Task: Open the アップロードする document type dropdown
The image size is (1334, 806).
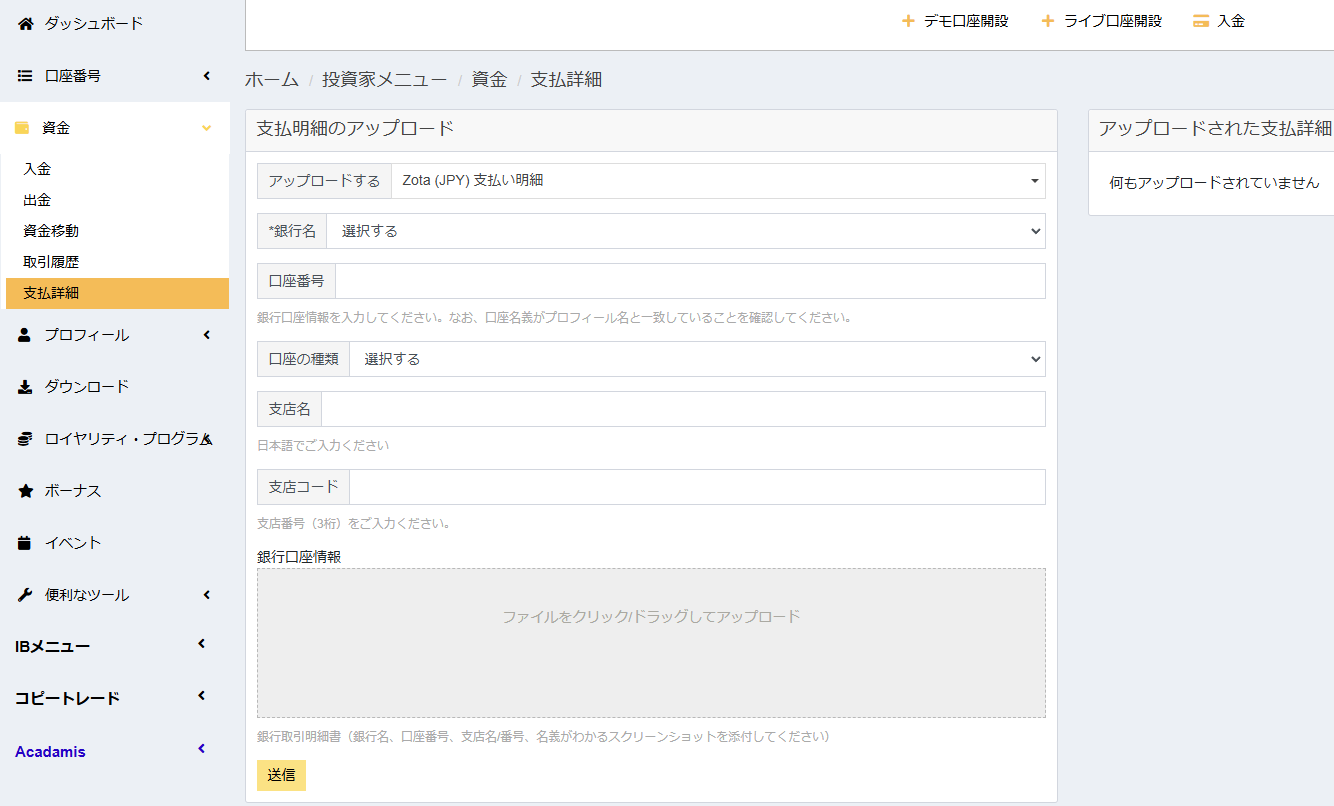Action: 717,181
